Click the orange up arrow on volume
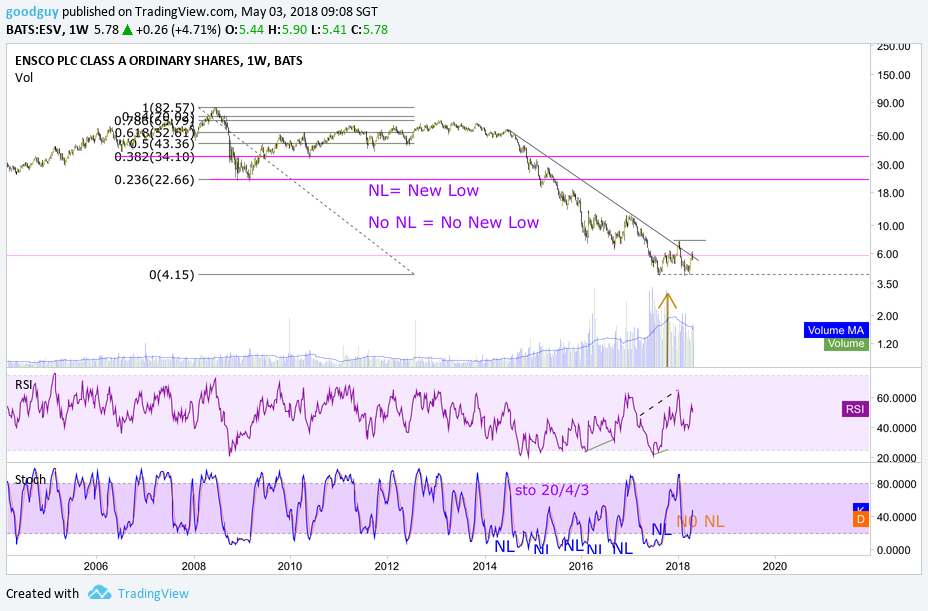This screenshot has width=928, height=611. [668, 329]
